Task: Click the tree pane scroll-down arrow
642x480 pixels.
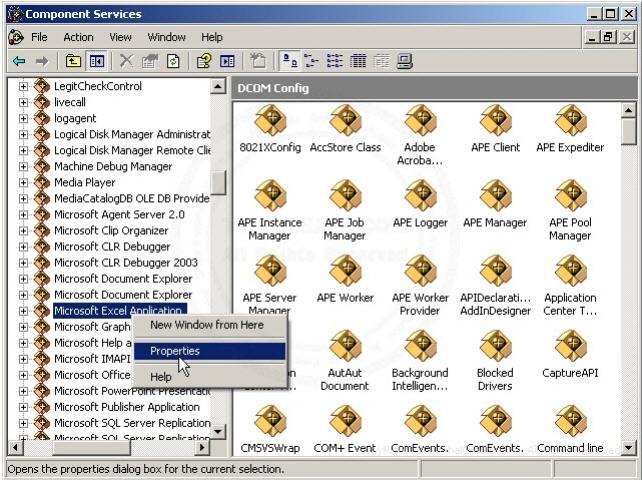Action: coord(218,431)
